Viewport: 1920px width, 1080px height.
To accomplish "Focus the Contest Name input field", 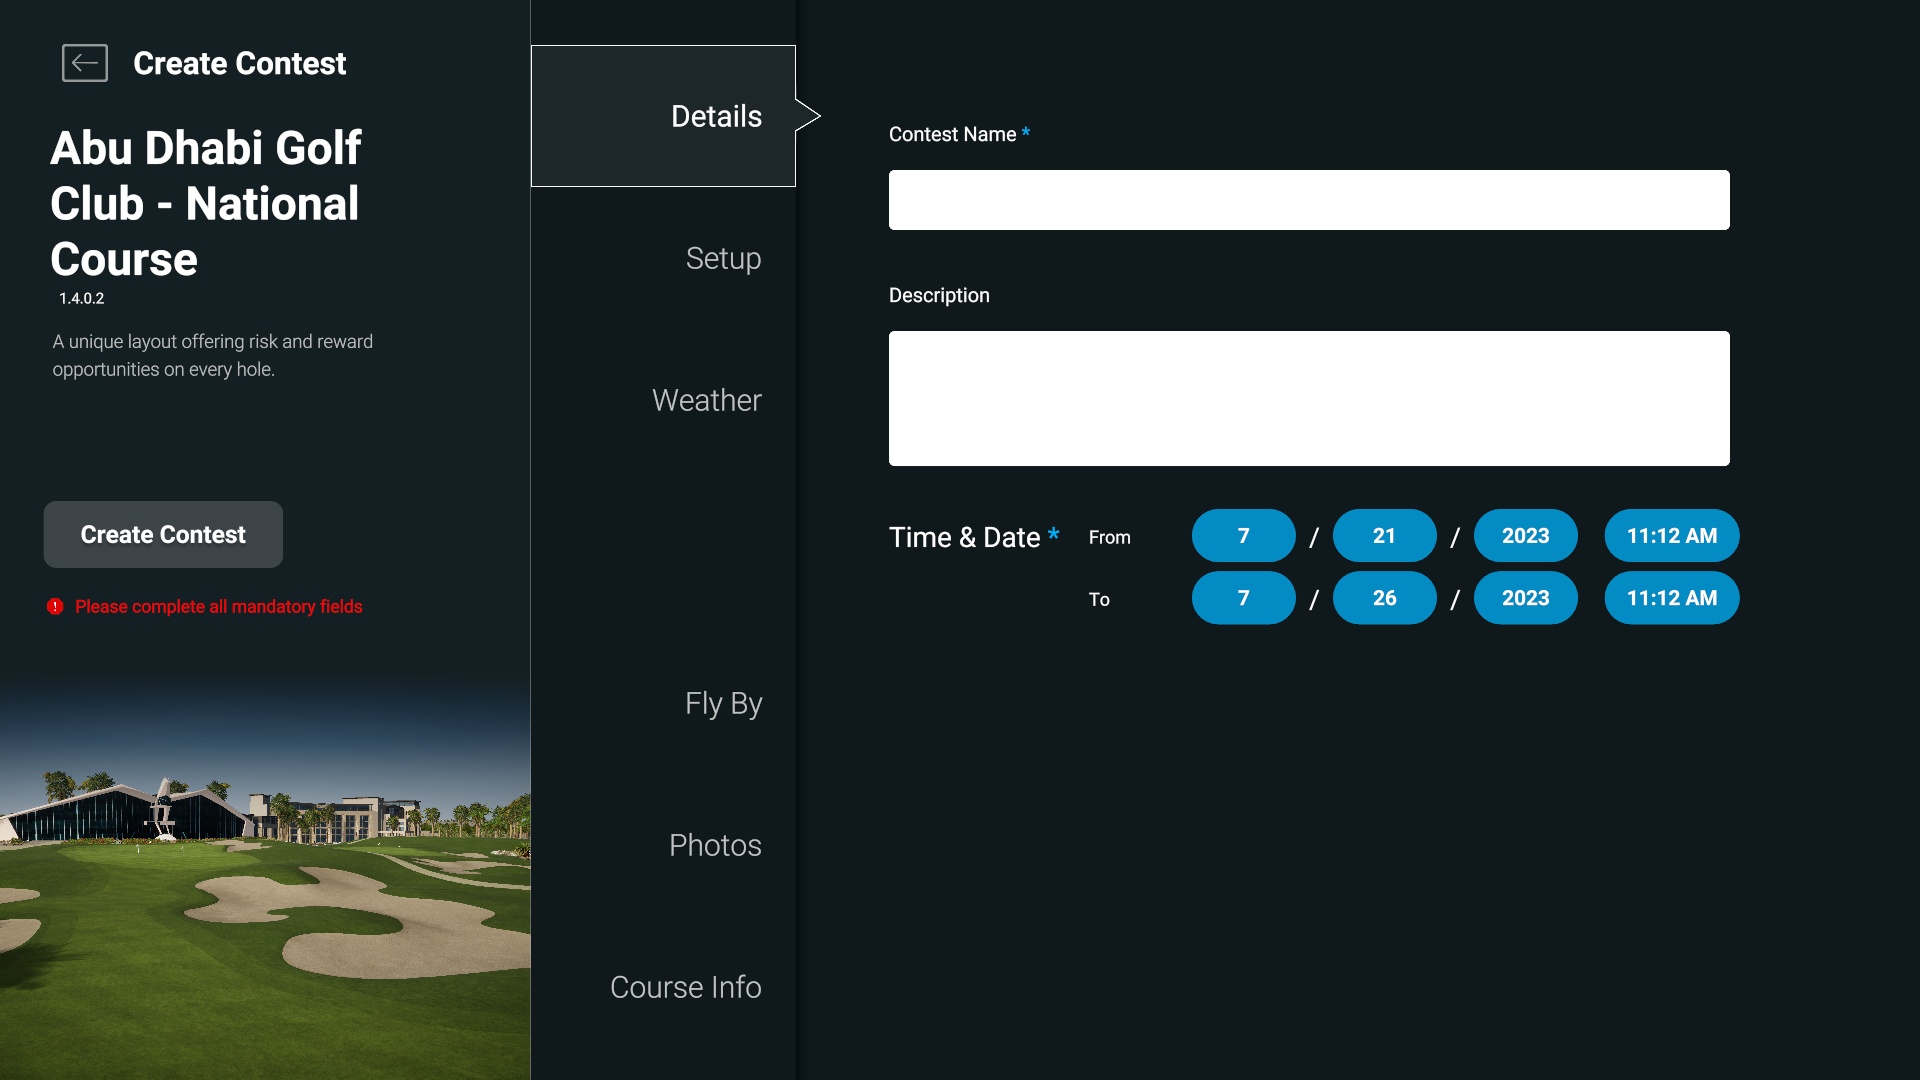I will coord(1309,200).
